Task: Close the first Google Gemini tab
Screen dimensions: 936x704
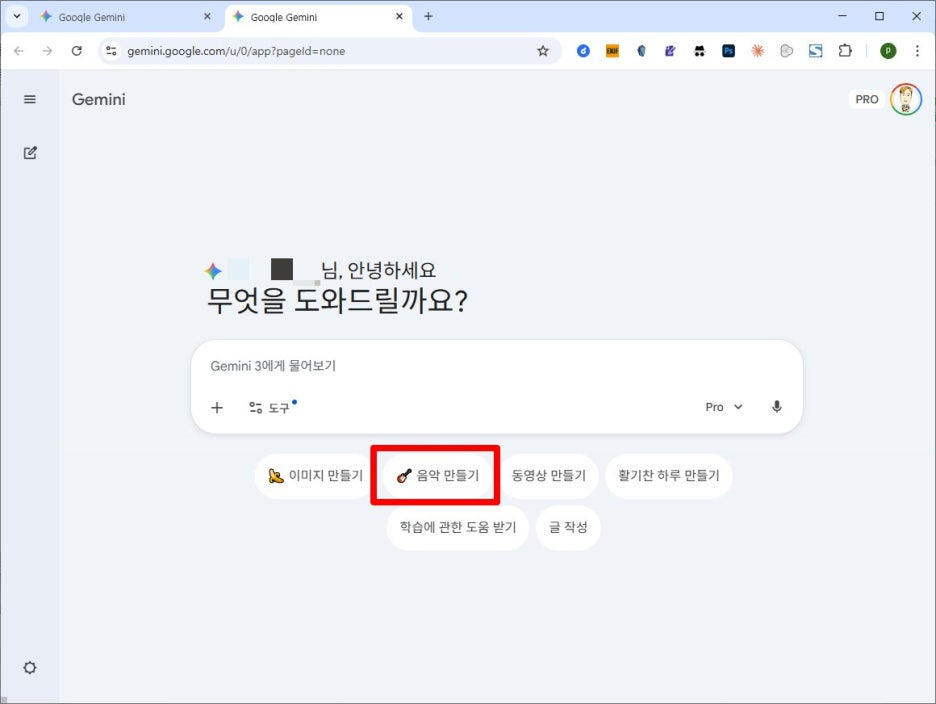Action: [x=207, y=17]
